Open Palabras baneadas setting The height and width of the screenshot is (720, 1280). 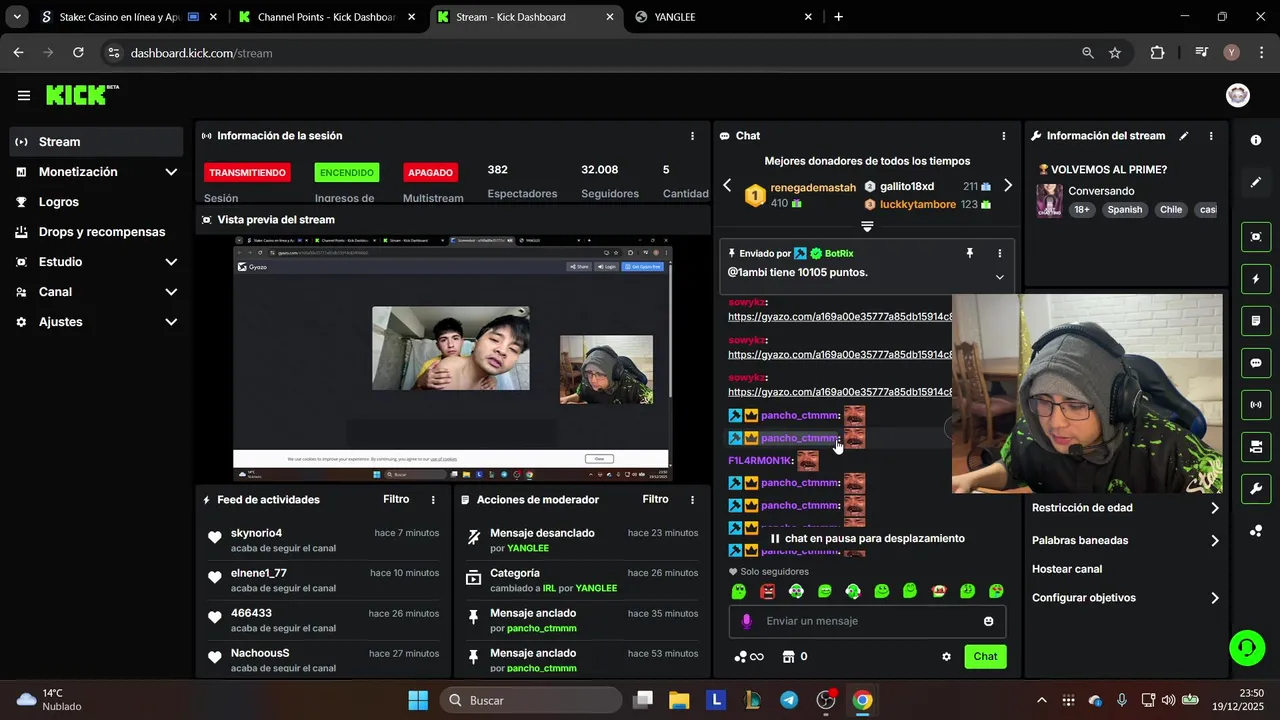(x=1126, y=540)
